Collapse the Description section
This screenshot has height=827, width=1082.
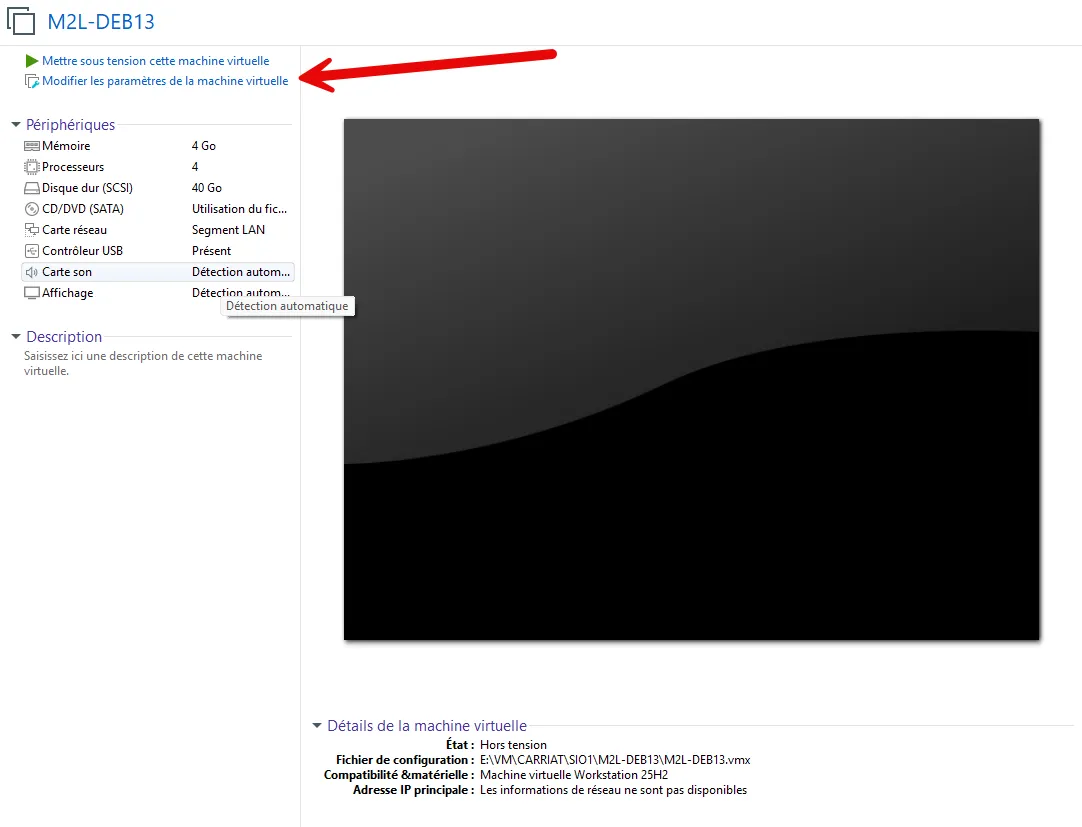point(16,337)
